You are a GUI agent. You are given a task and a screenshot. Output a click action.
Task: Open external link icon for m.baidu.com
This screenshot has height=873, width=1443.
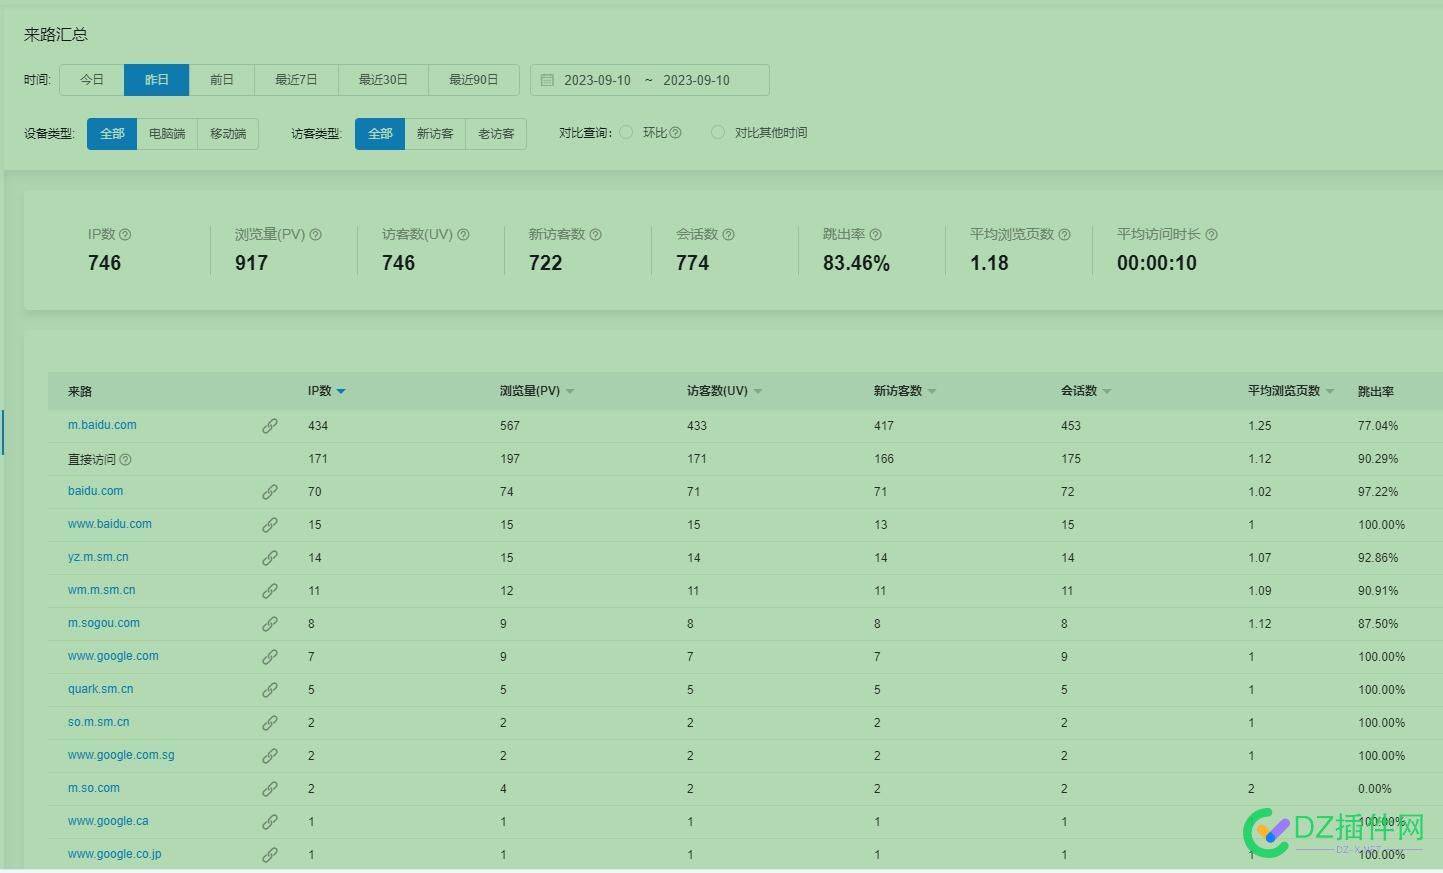click(x=270, y=426)
